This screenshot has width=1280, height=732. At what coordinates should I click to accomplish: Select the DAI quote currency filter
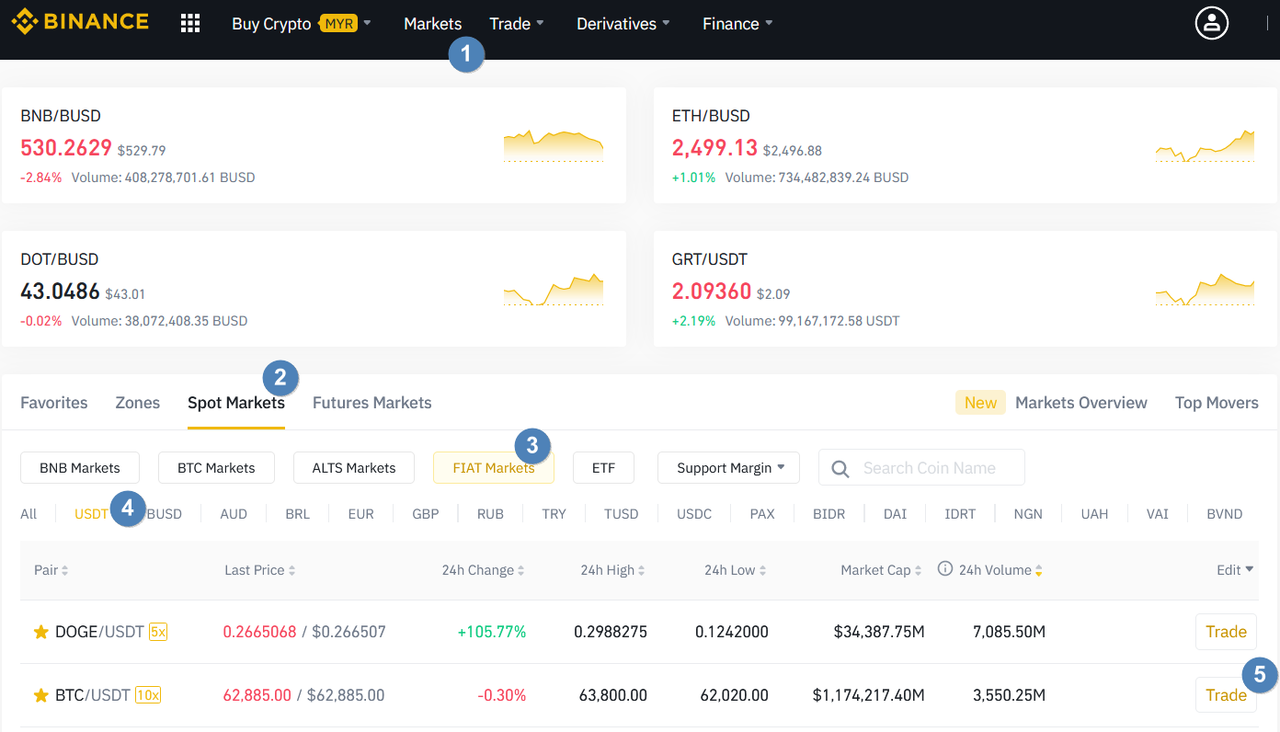(x=895, y=514)
